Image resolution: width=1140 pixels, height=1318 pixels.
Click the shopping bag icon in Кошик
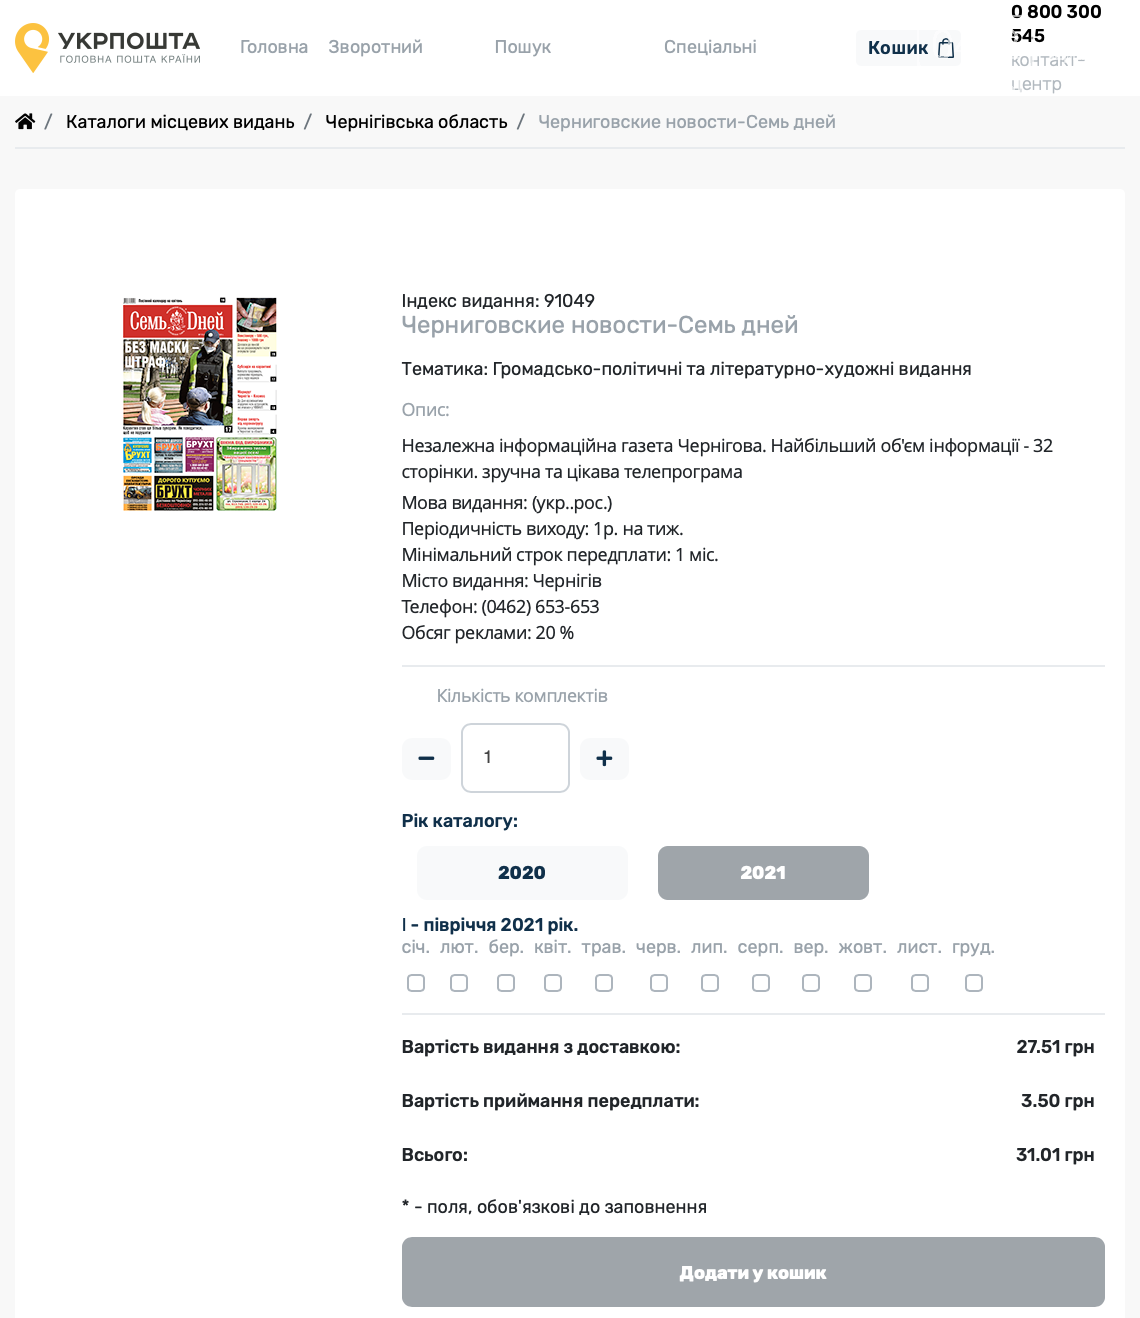tap(946, 48)
